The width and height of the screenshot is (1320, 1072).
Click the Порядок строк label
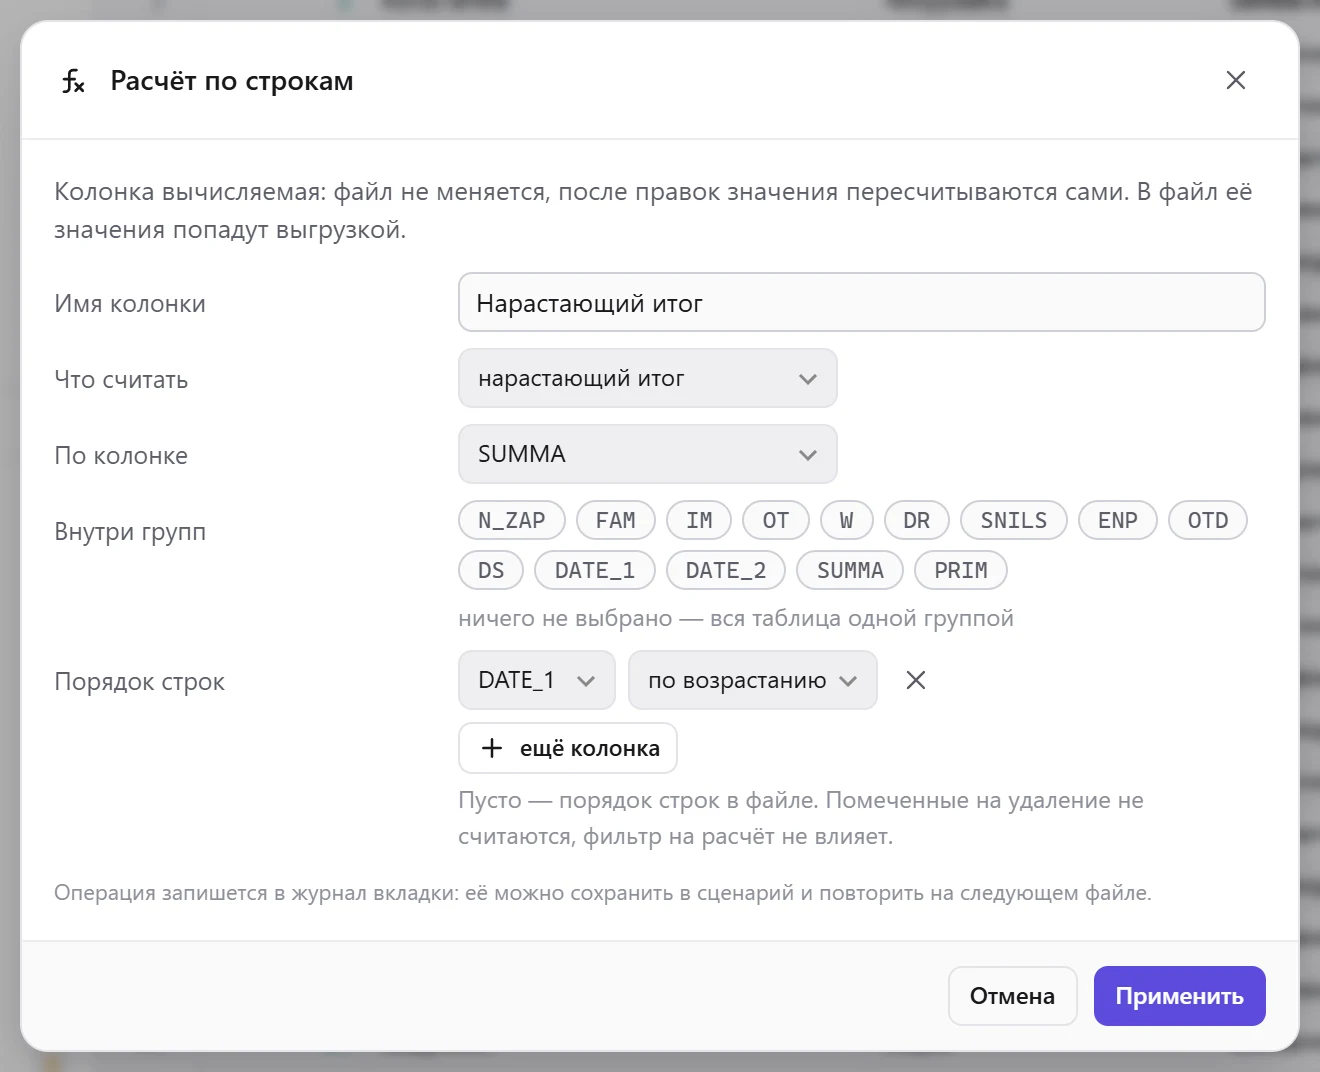coord(140,682)
